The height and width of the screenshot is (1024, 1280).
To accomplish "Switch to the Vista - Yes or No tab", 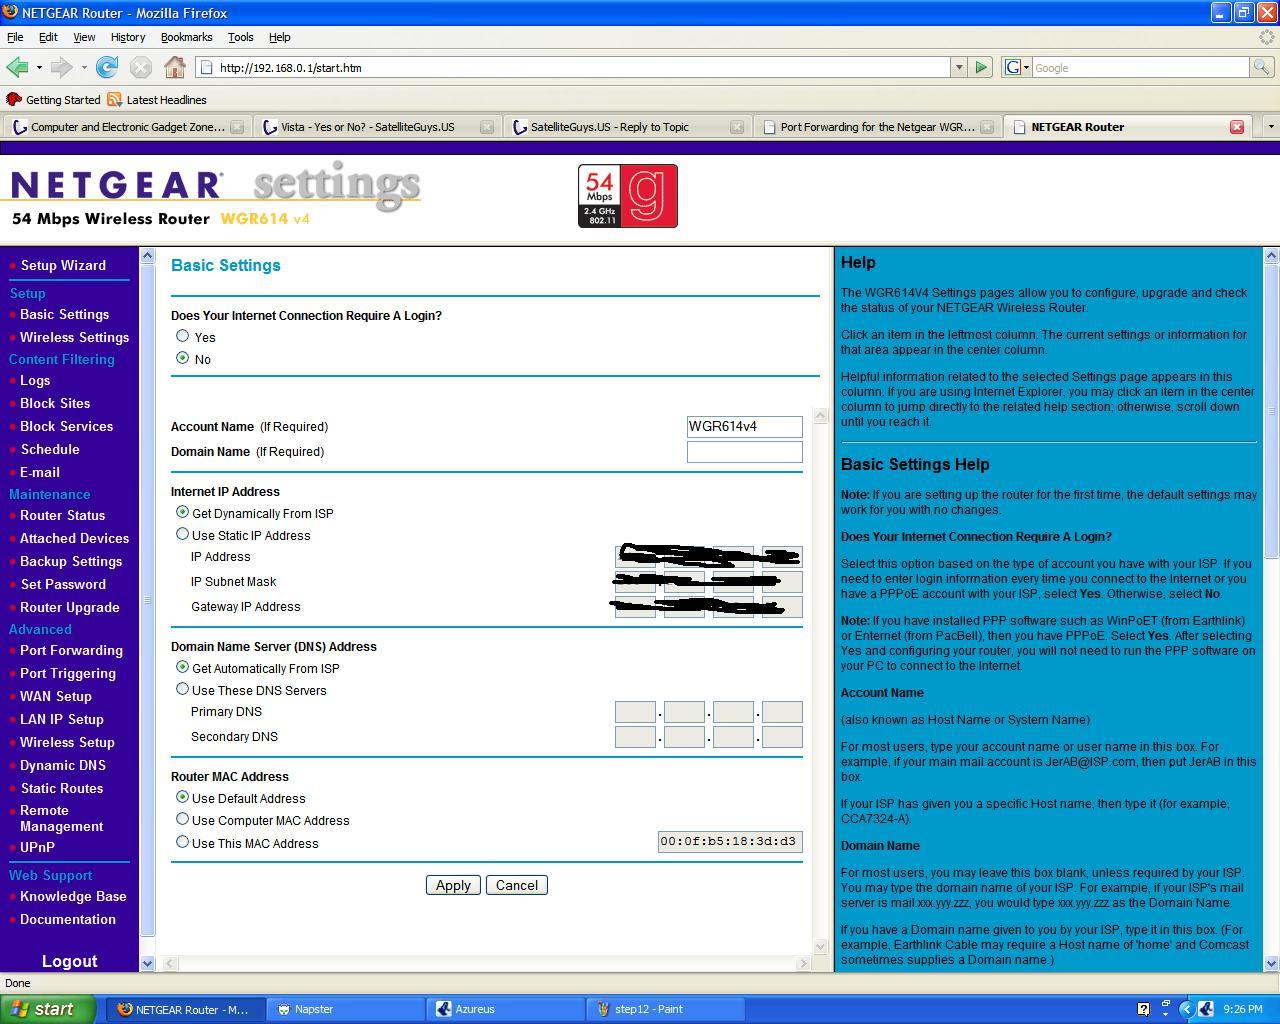I will click(367, 127).
